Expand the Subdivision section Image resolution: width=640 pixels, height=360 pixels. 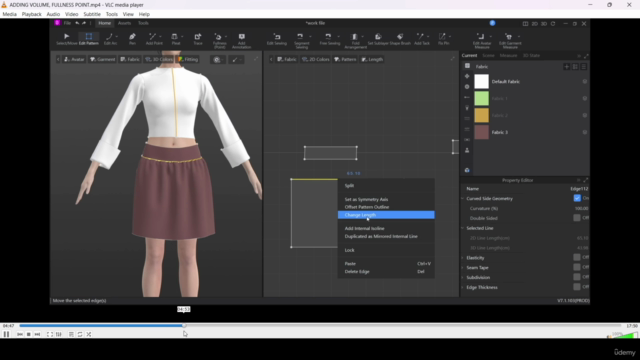pyautogui.click(x=463, y=278)
